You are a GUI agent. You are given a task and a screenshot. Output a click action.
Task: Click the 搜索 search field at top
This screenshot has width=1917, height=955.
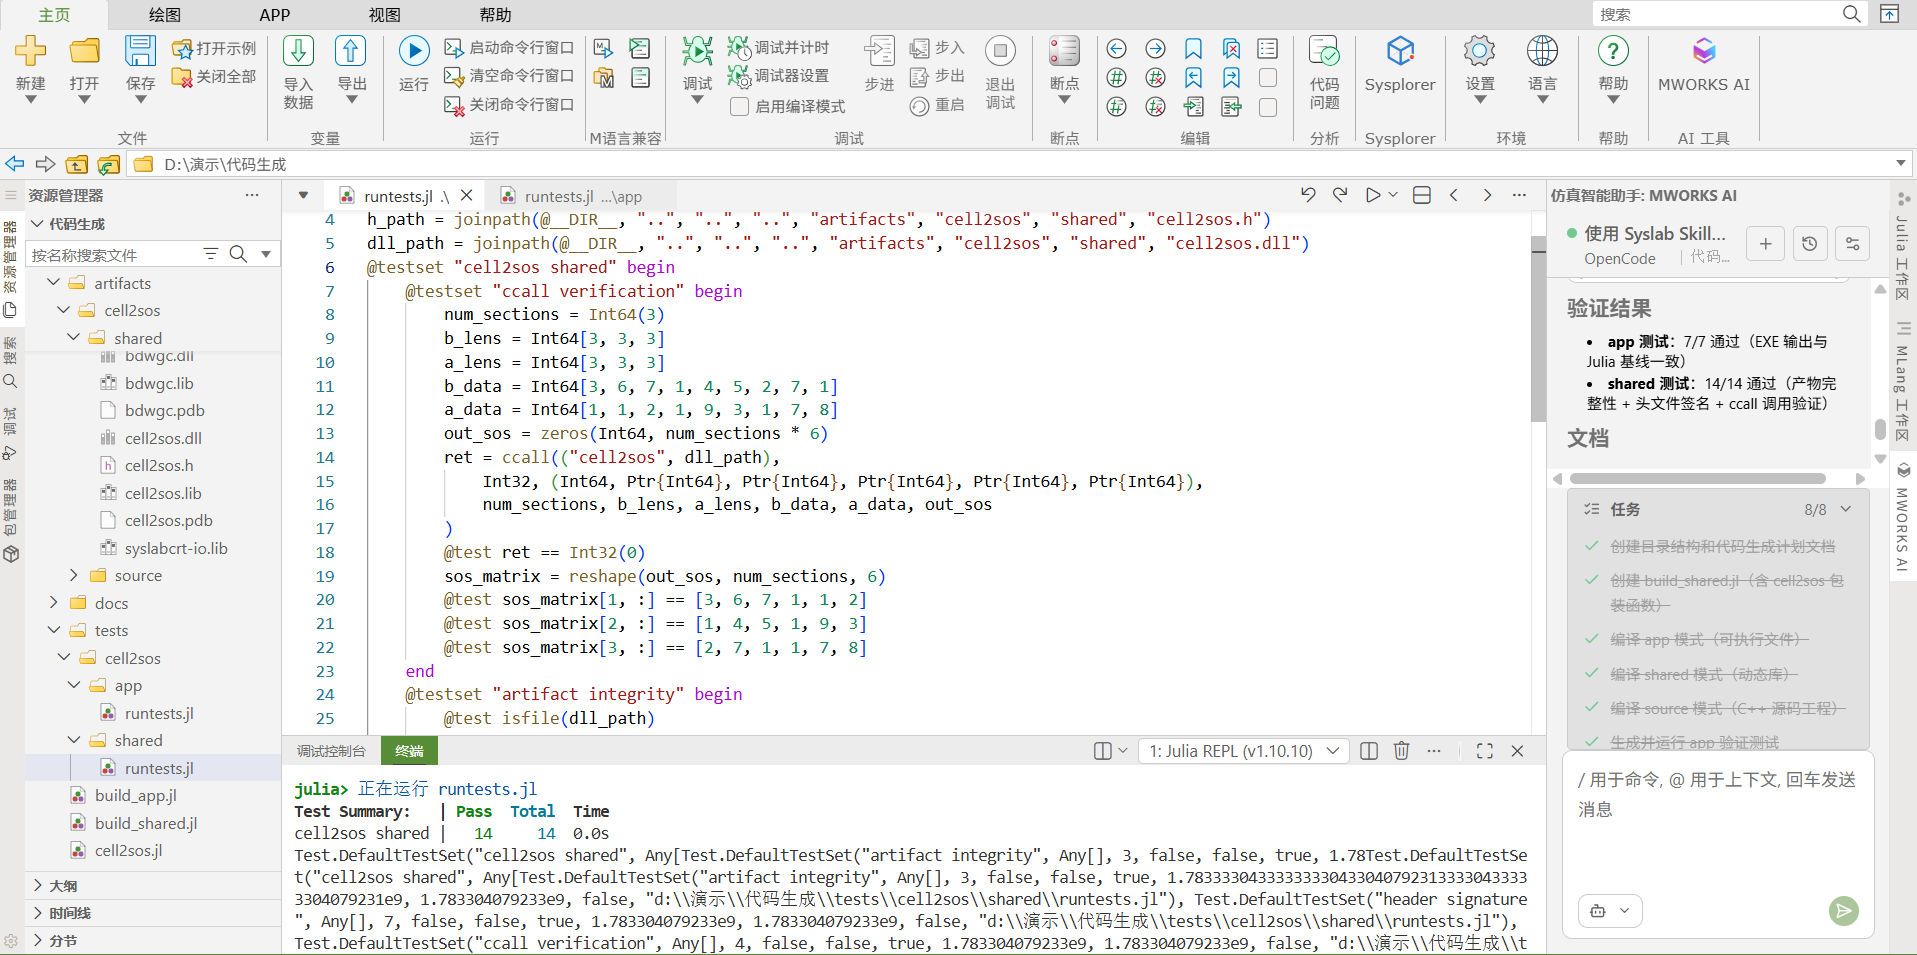click(x=1716, y=14)
